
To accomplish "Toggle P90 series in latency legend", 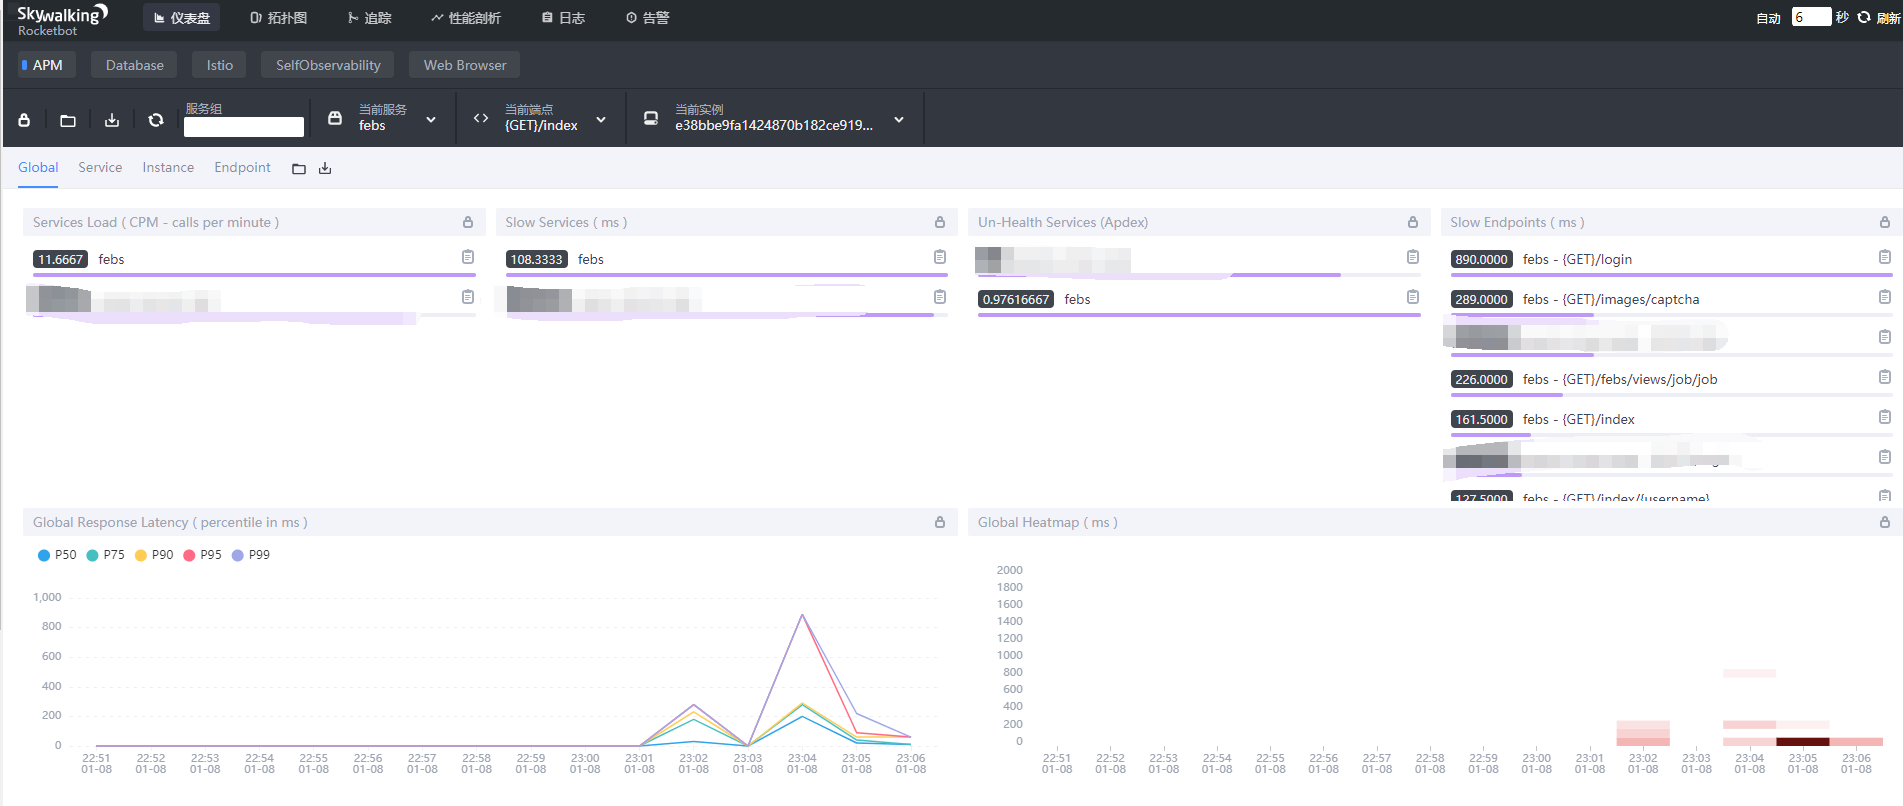I will (x=154, y=555).
